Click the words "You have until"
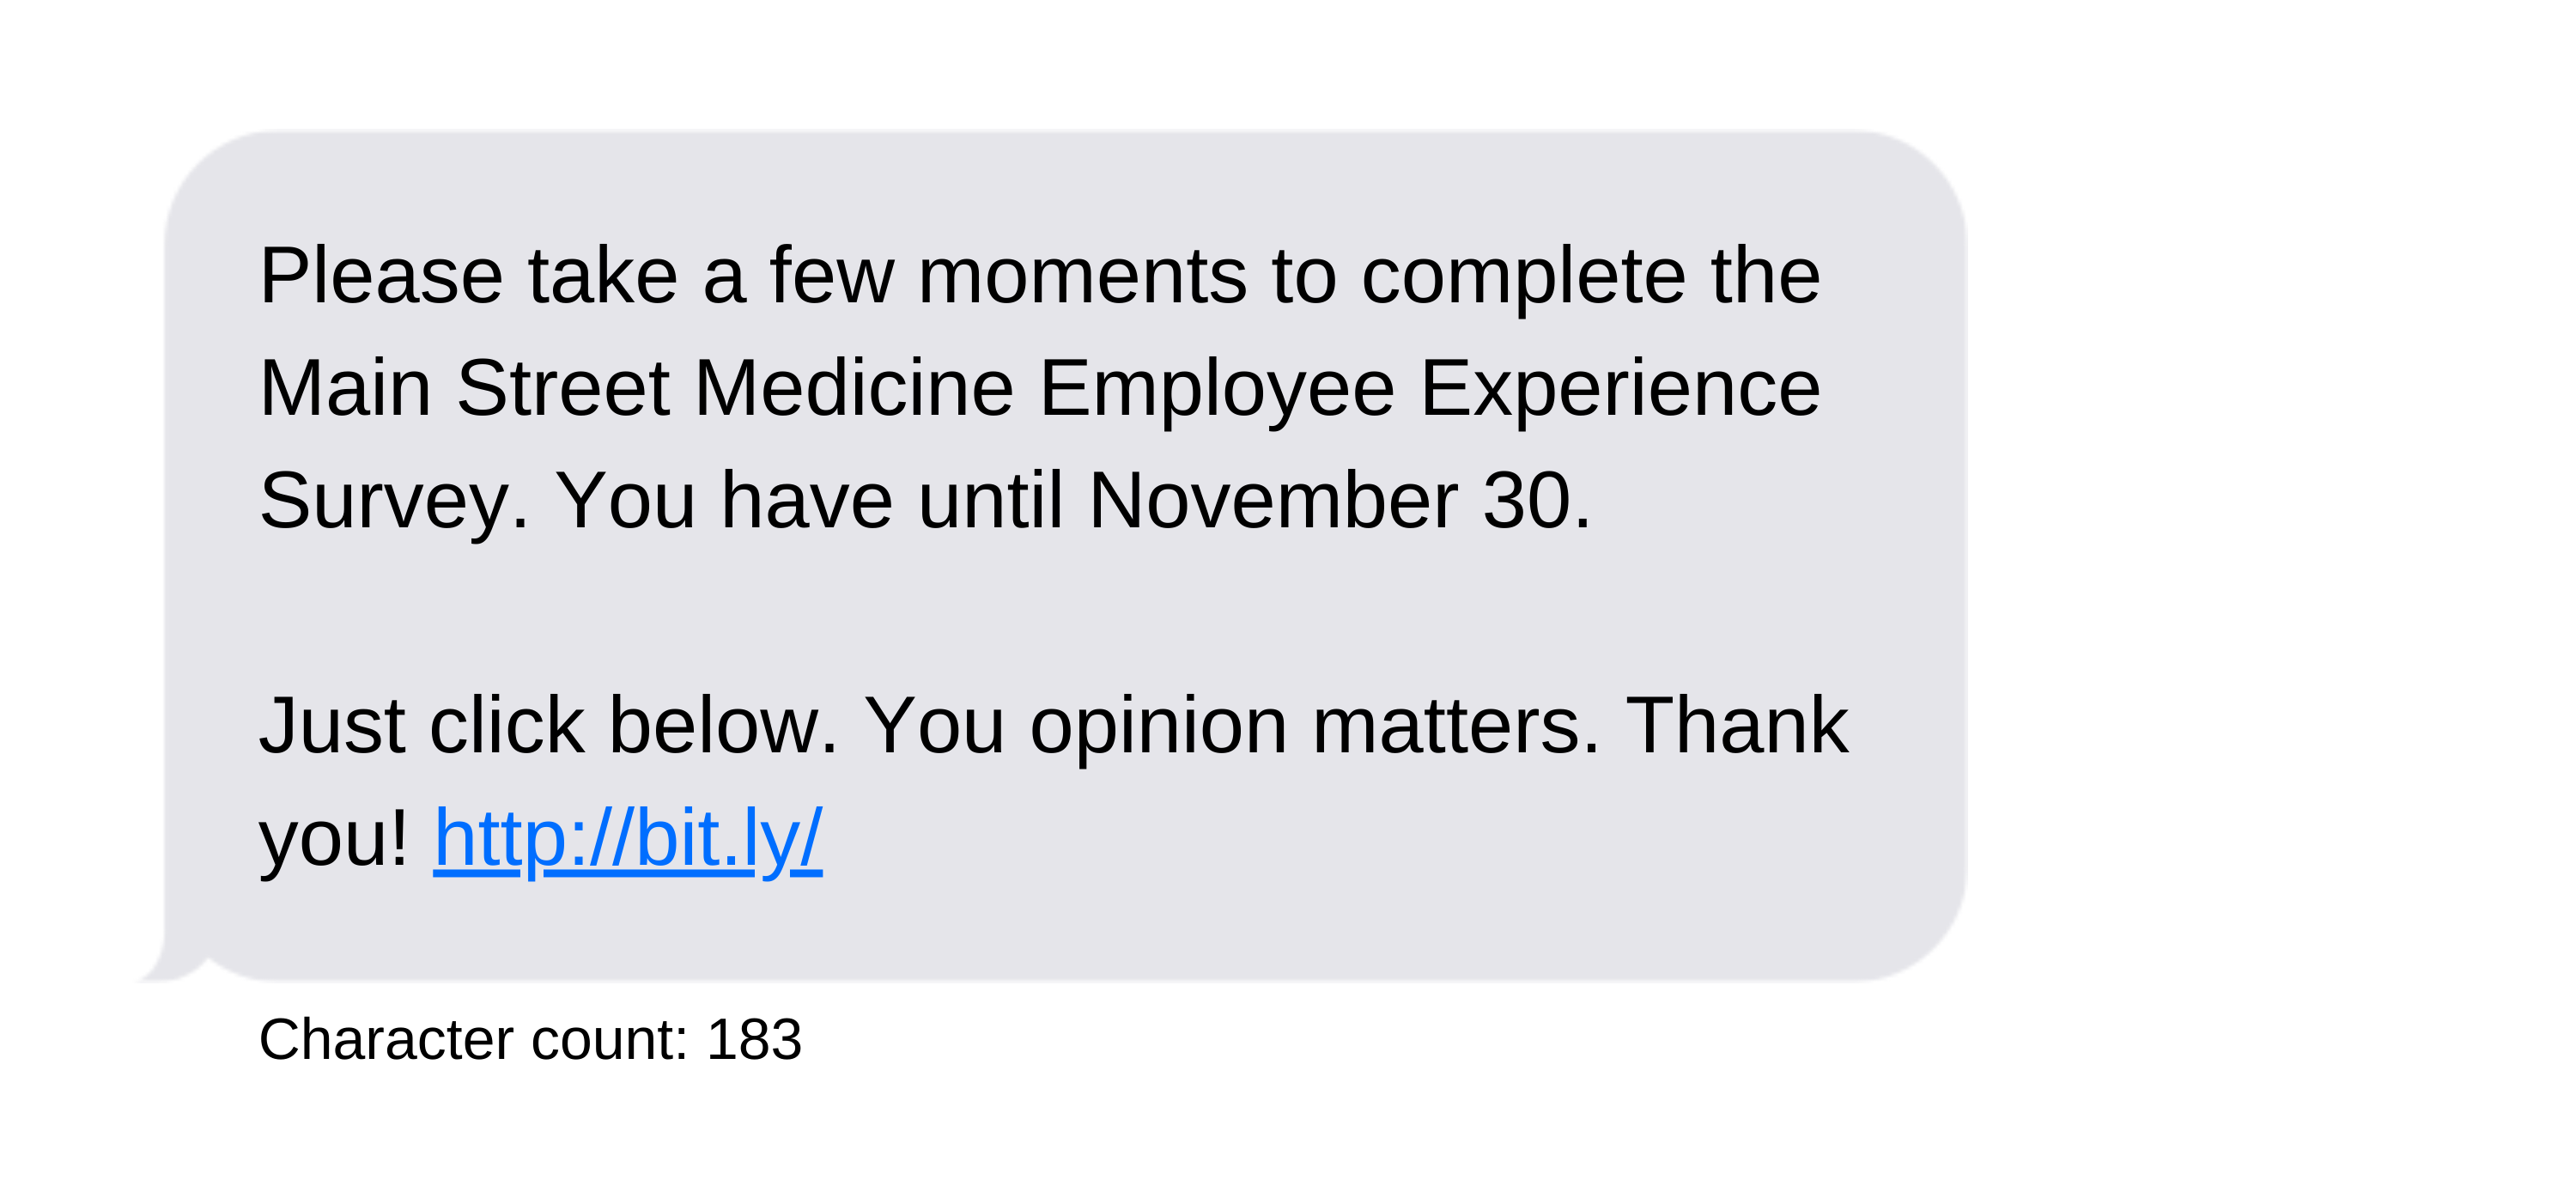 [808, 500]
